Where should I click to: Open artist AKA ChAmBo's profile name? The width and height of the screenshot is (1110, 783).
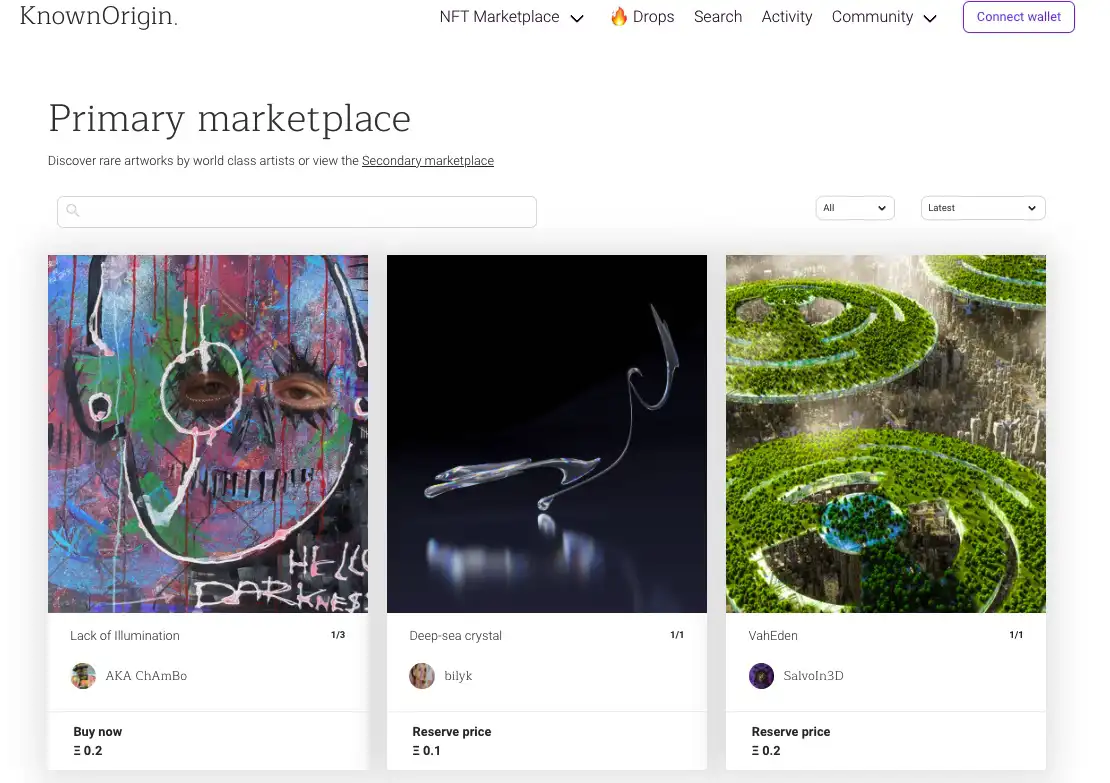pyautogui.click(x=147, y=676)
